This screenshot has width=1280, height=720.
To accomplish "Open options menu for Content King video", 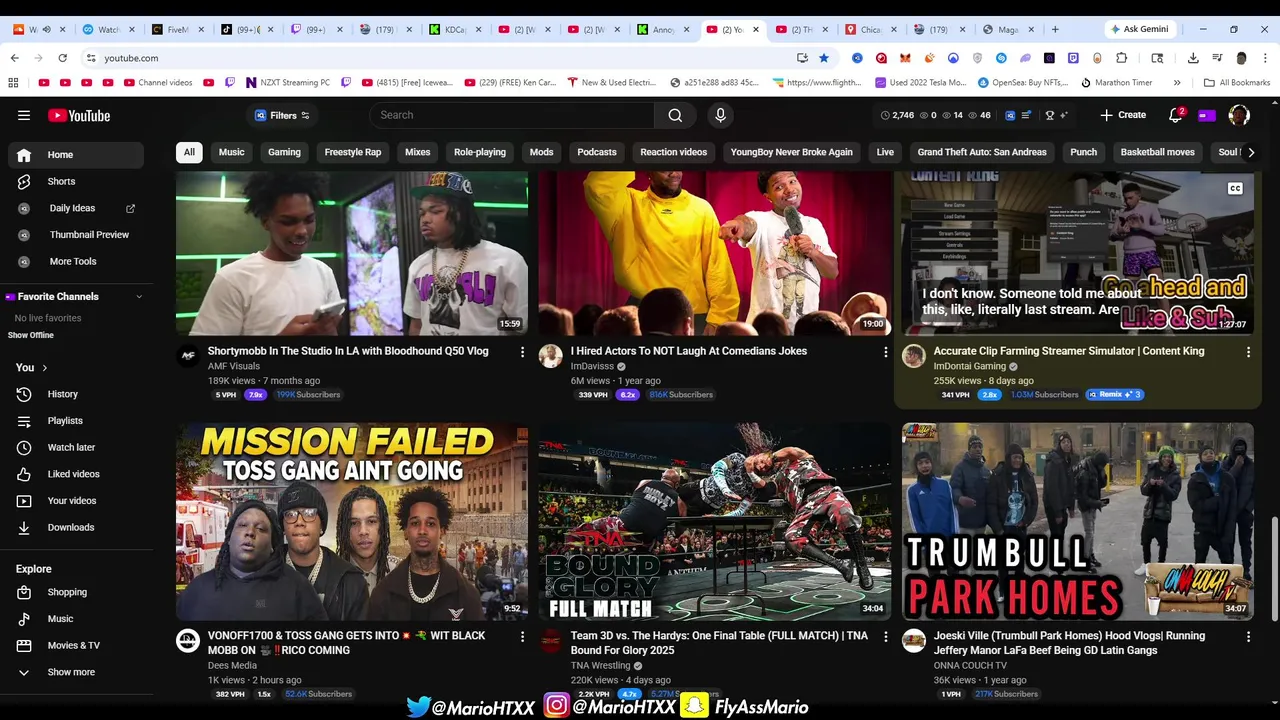I will 1248,352.
